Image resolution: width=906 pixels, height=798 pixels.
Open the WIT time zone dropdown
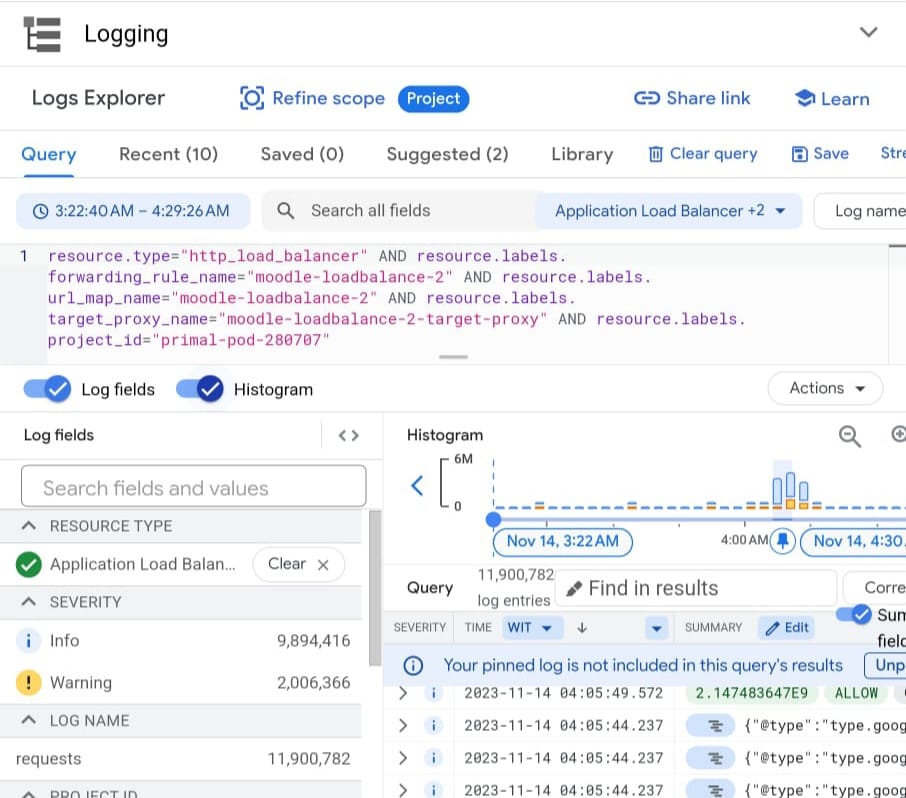(533, 628)
